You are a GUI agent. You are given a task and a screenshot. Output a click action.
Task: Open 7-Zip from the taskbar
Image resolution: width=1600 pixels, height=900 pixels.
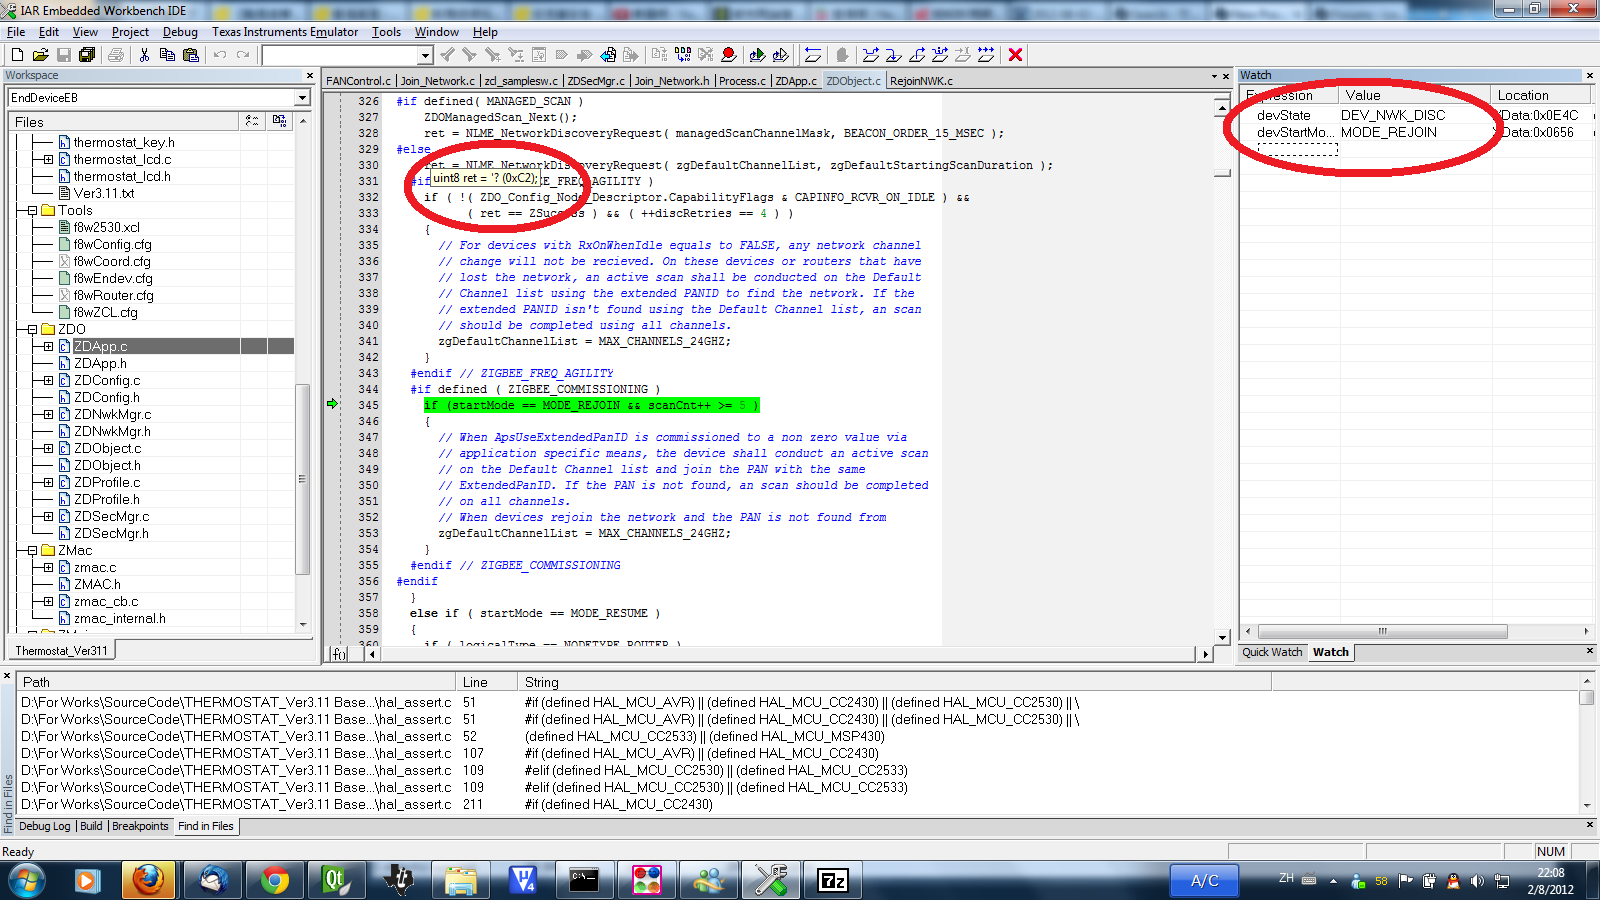tap(833, 880)
